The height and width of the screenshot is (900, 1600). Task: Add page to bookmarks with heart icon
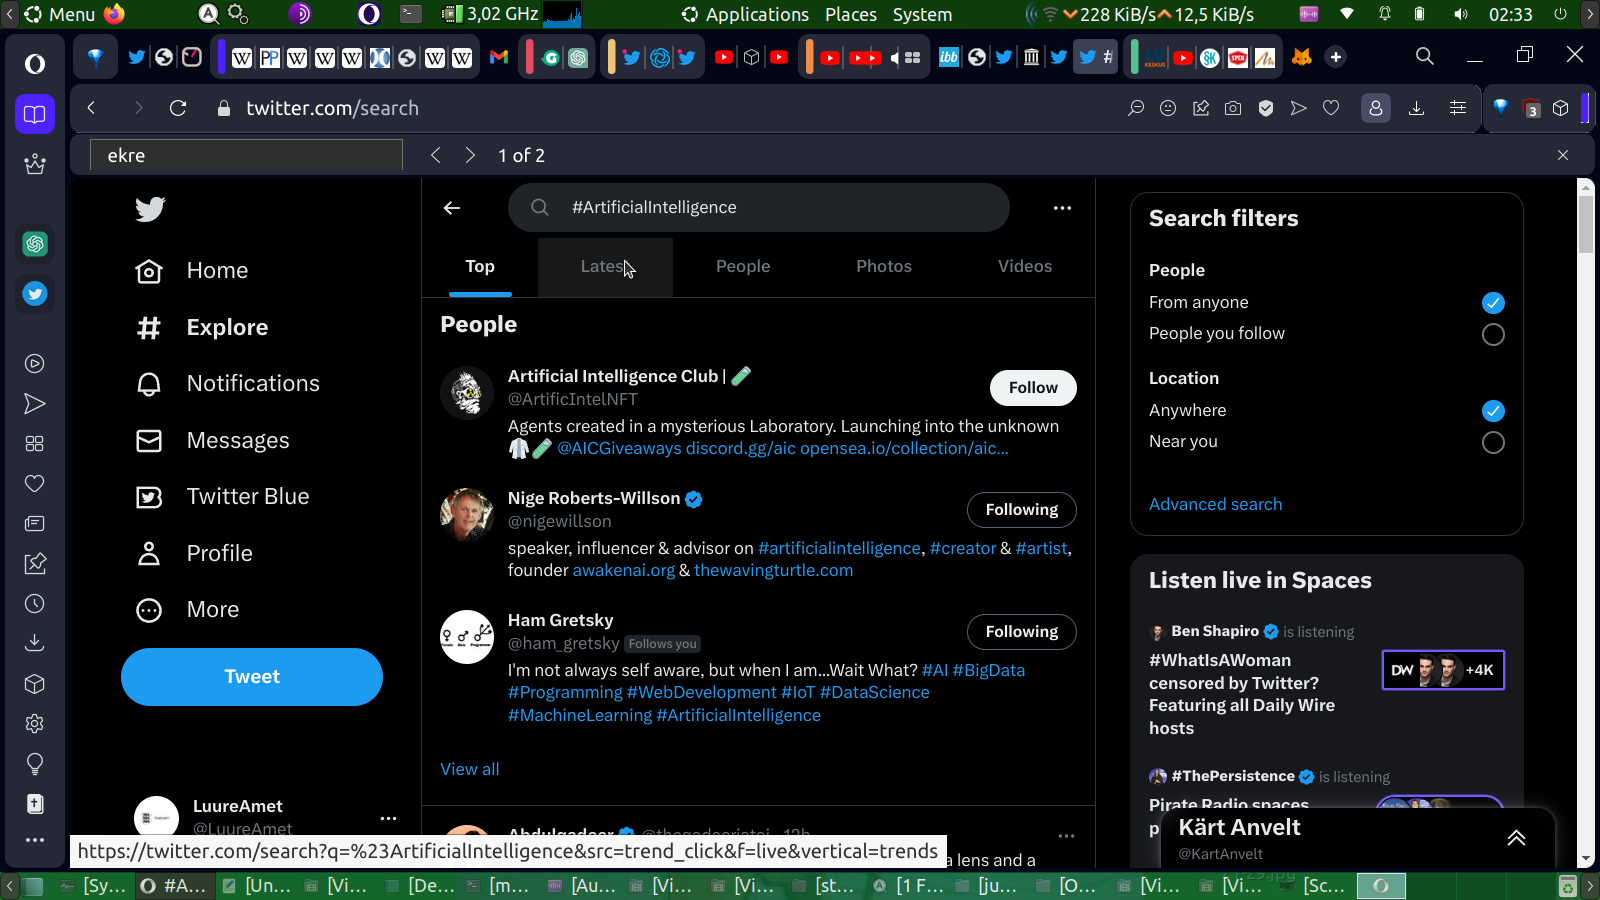click(x=1331, y=108)
